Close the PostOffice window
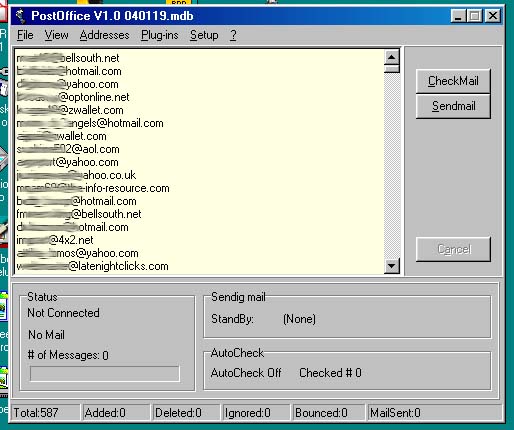The height and width of the screenshot is (430, 514). 493,16
